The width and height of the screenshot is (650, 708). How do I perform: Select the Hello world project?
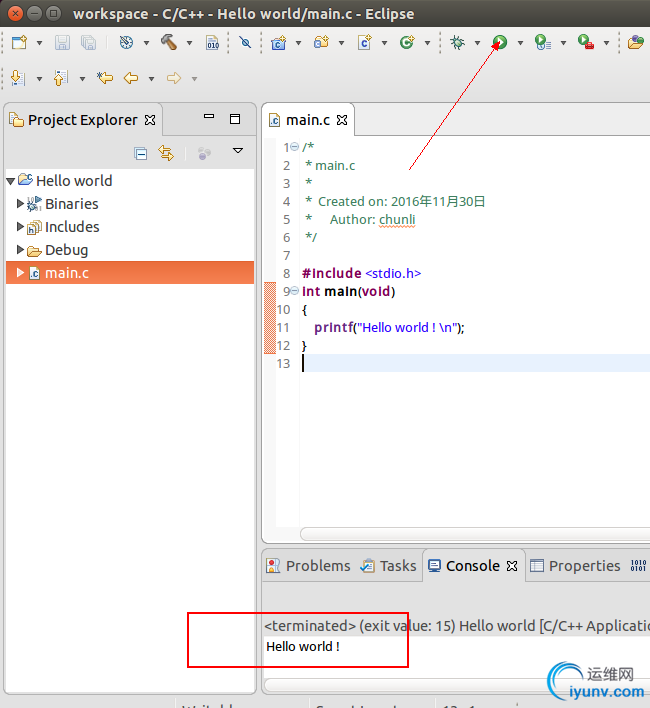tap(74, 181)
